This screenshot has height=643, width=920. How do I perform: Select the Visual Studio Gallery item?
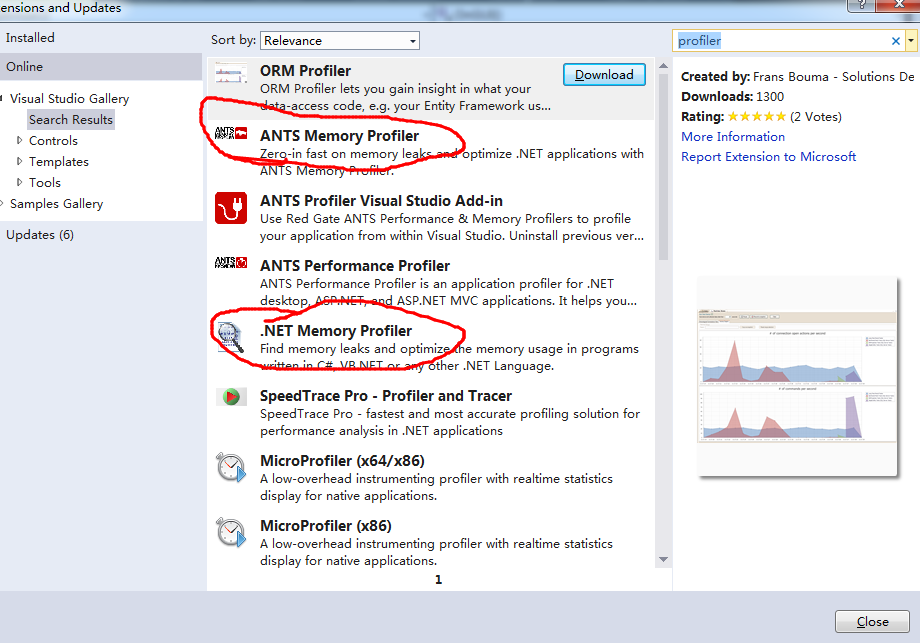(x=69, y=99)
